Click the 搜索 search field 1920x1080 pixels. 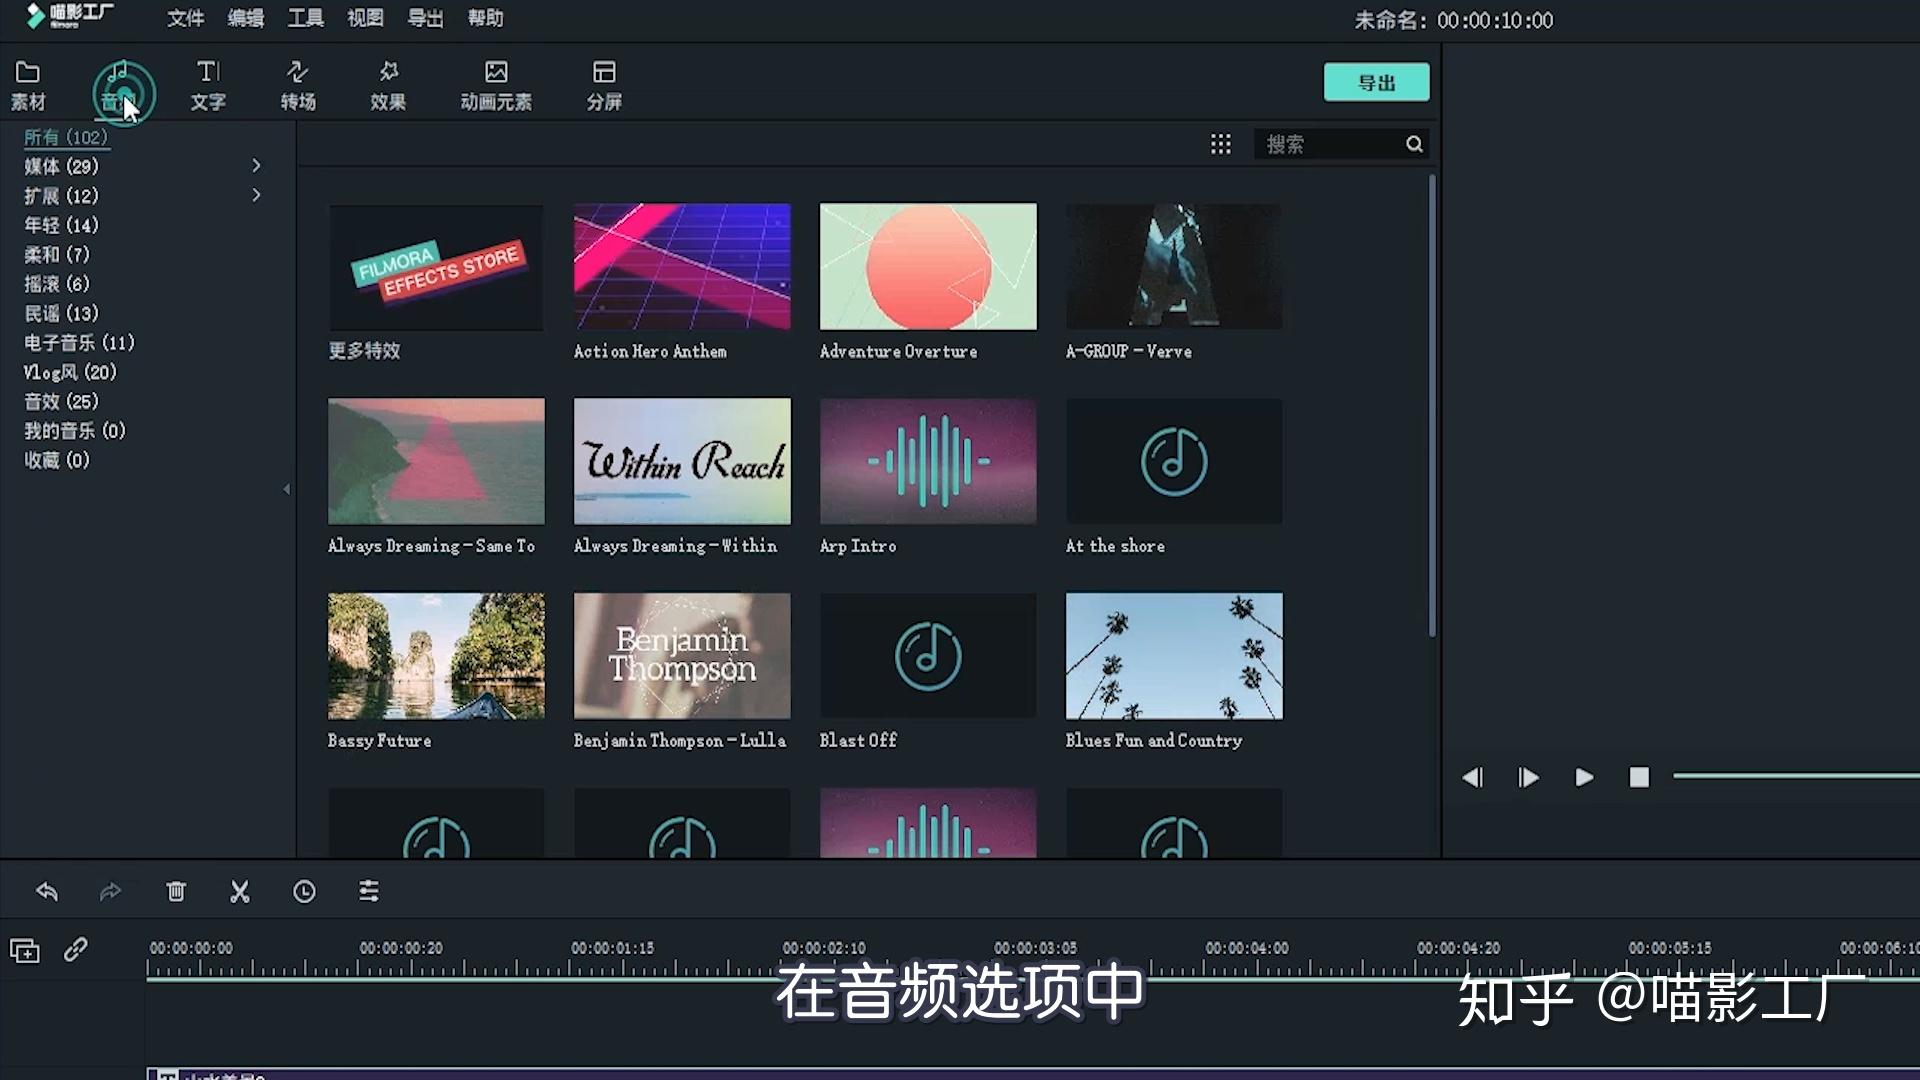(x=1330, y=144)
